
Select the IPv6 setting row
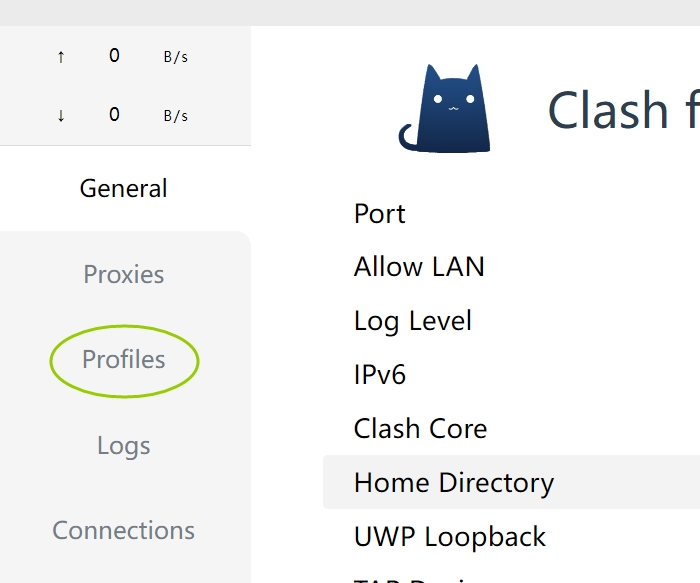click(380, 375)
